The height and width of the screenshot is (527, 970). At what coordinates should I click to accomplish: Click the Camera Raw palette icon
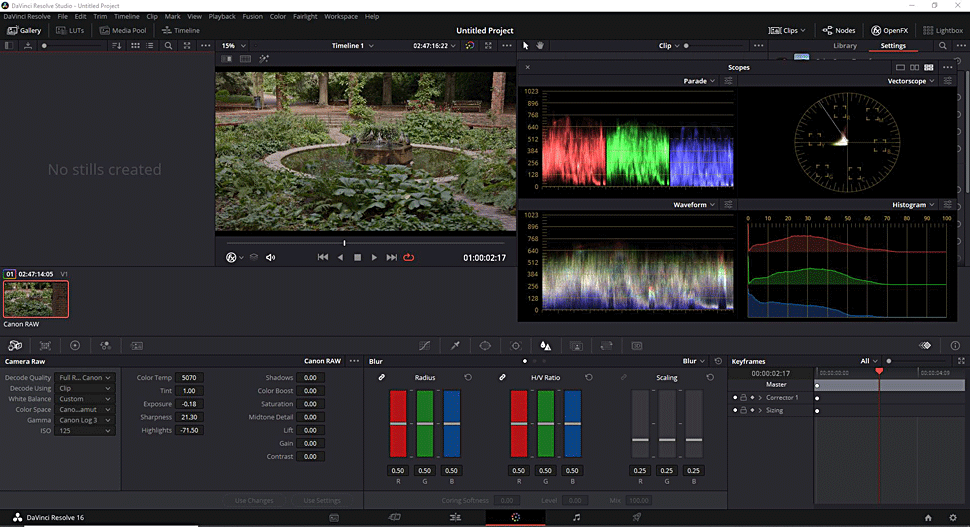pyautogui.click(x=15, y=346)
